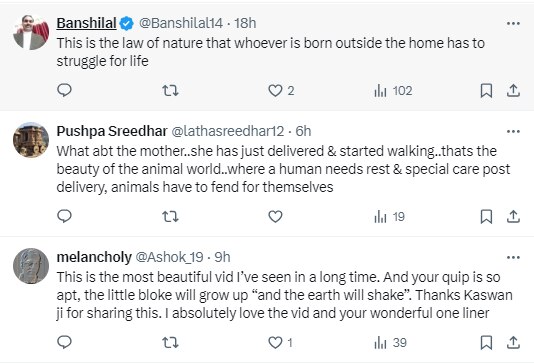Reply to Pushpa Sreedhar's tweet

pos(64,216)
